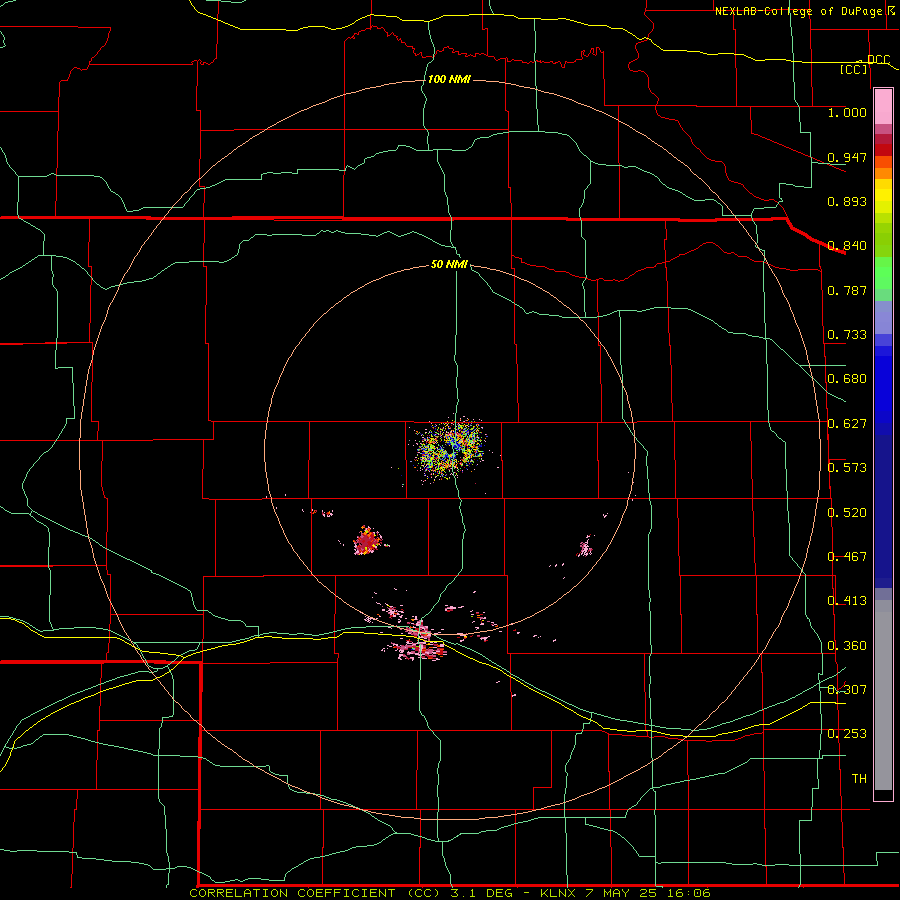The width and height of the screenshot is (900, 900).
Task: Click the TH label on color scale
Action: 859,779
